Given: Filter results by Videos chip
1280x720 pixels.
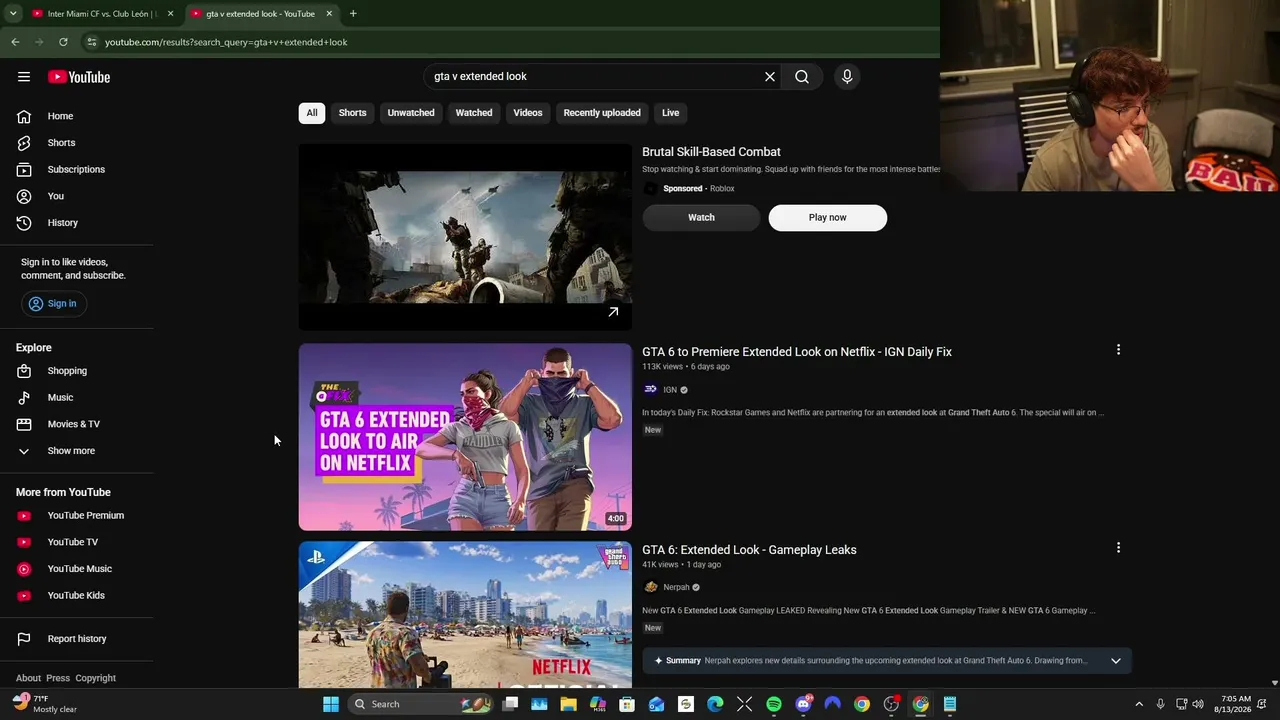Looking at the screenshot, I should point(528,113).
